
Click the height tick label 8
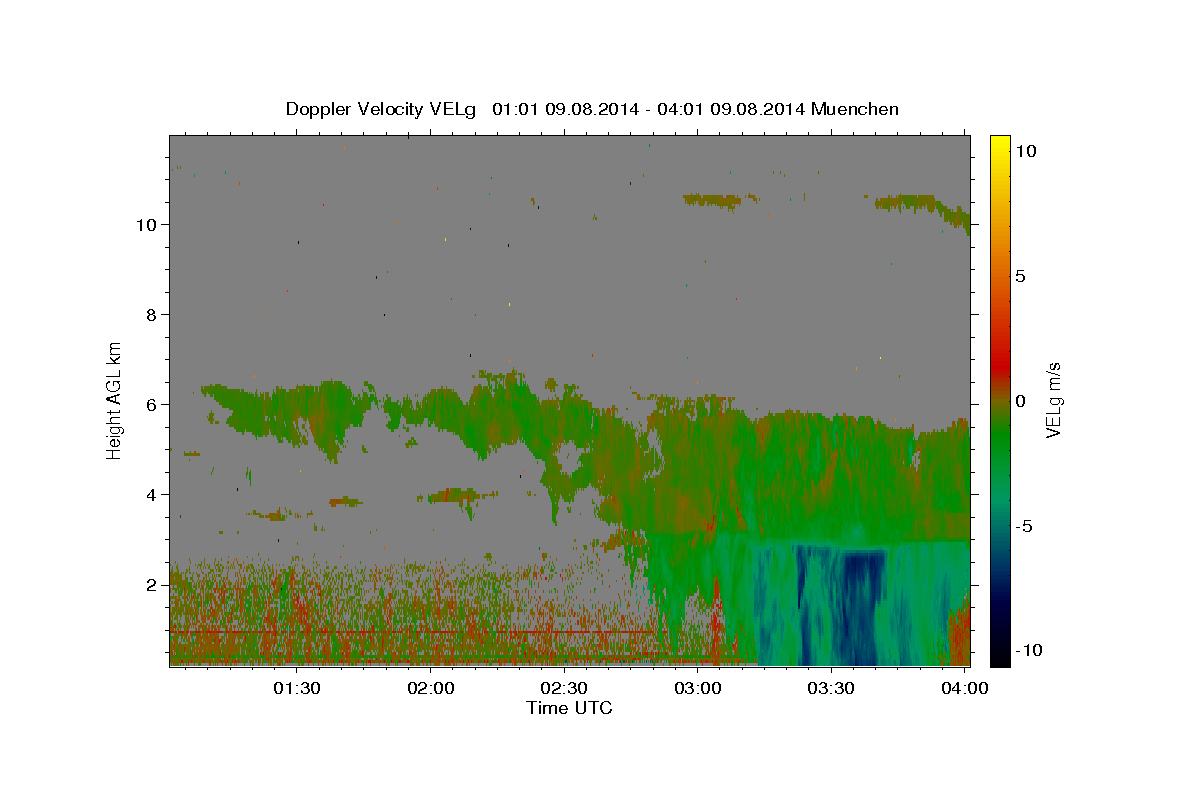tap(152, 314)
